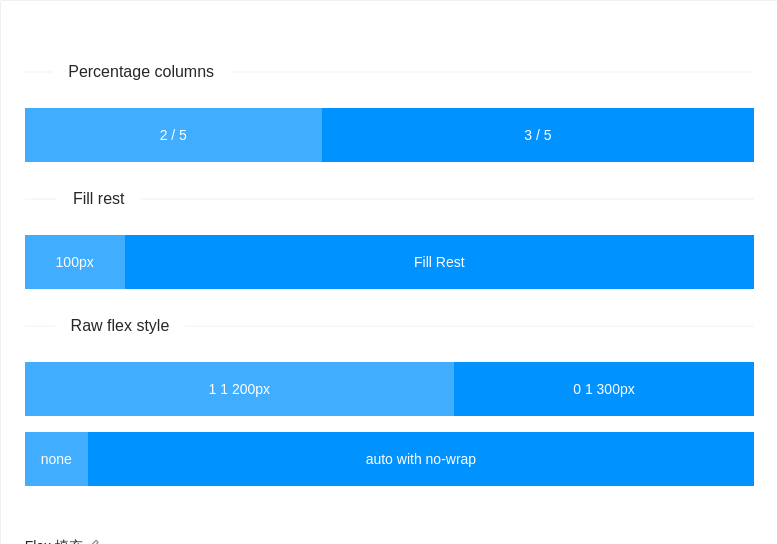Viewport: 777px width, 544px height.
Task: Click the small "none" column block
Action: click(x=56, y=459)
